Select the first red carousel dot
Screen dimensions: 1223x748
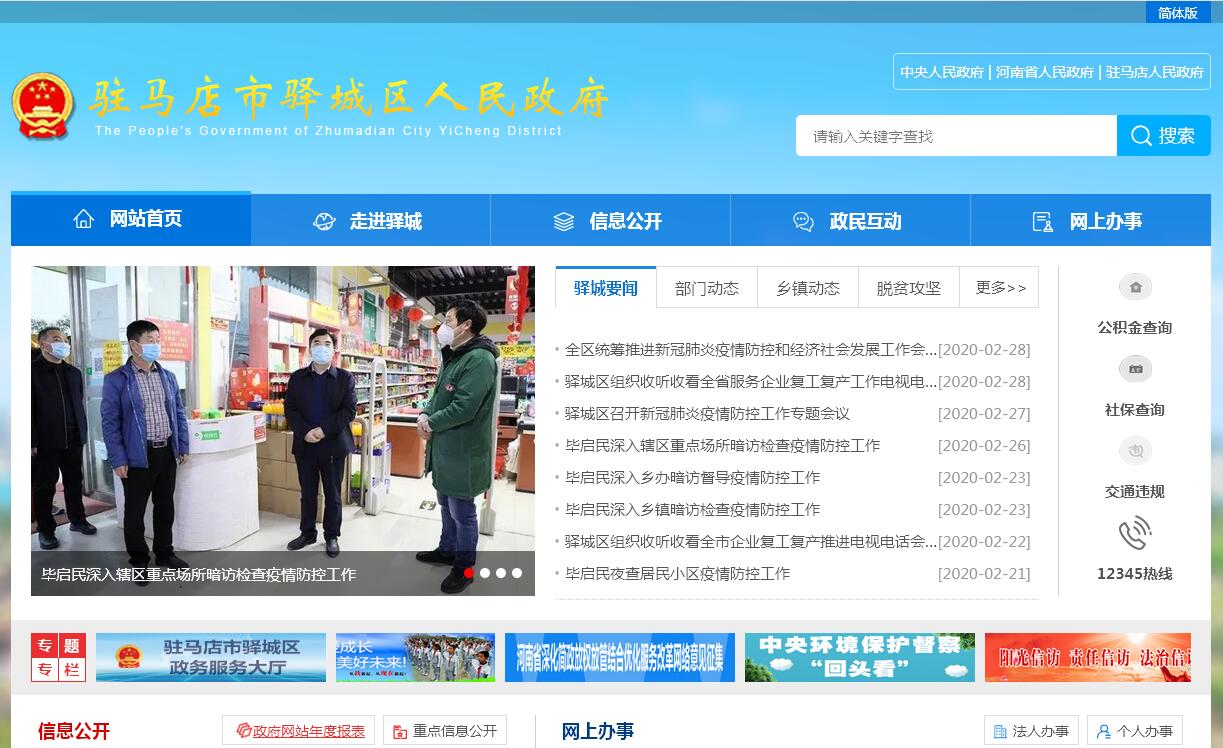click(469, 573)
